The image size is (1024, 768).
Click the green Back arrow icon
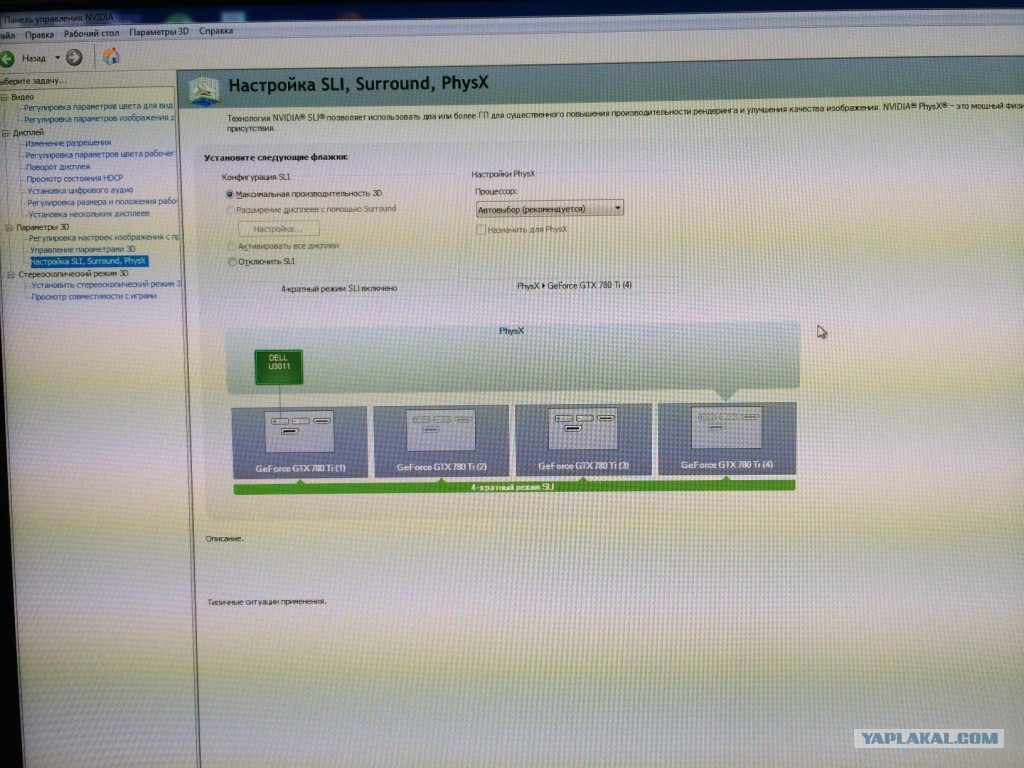7,59
